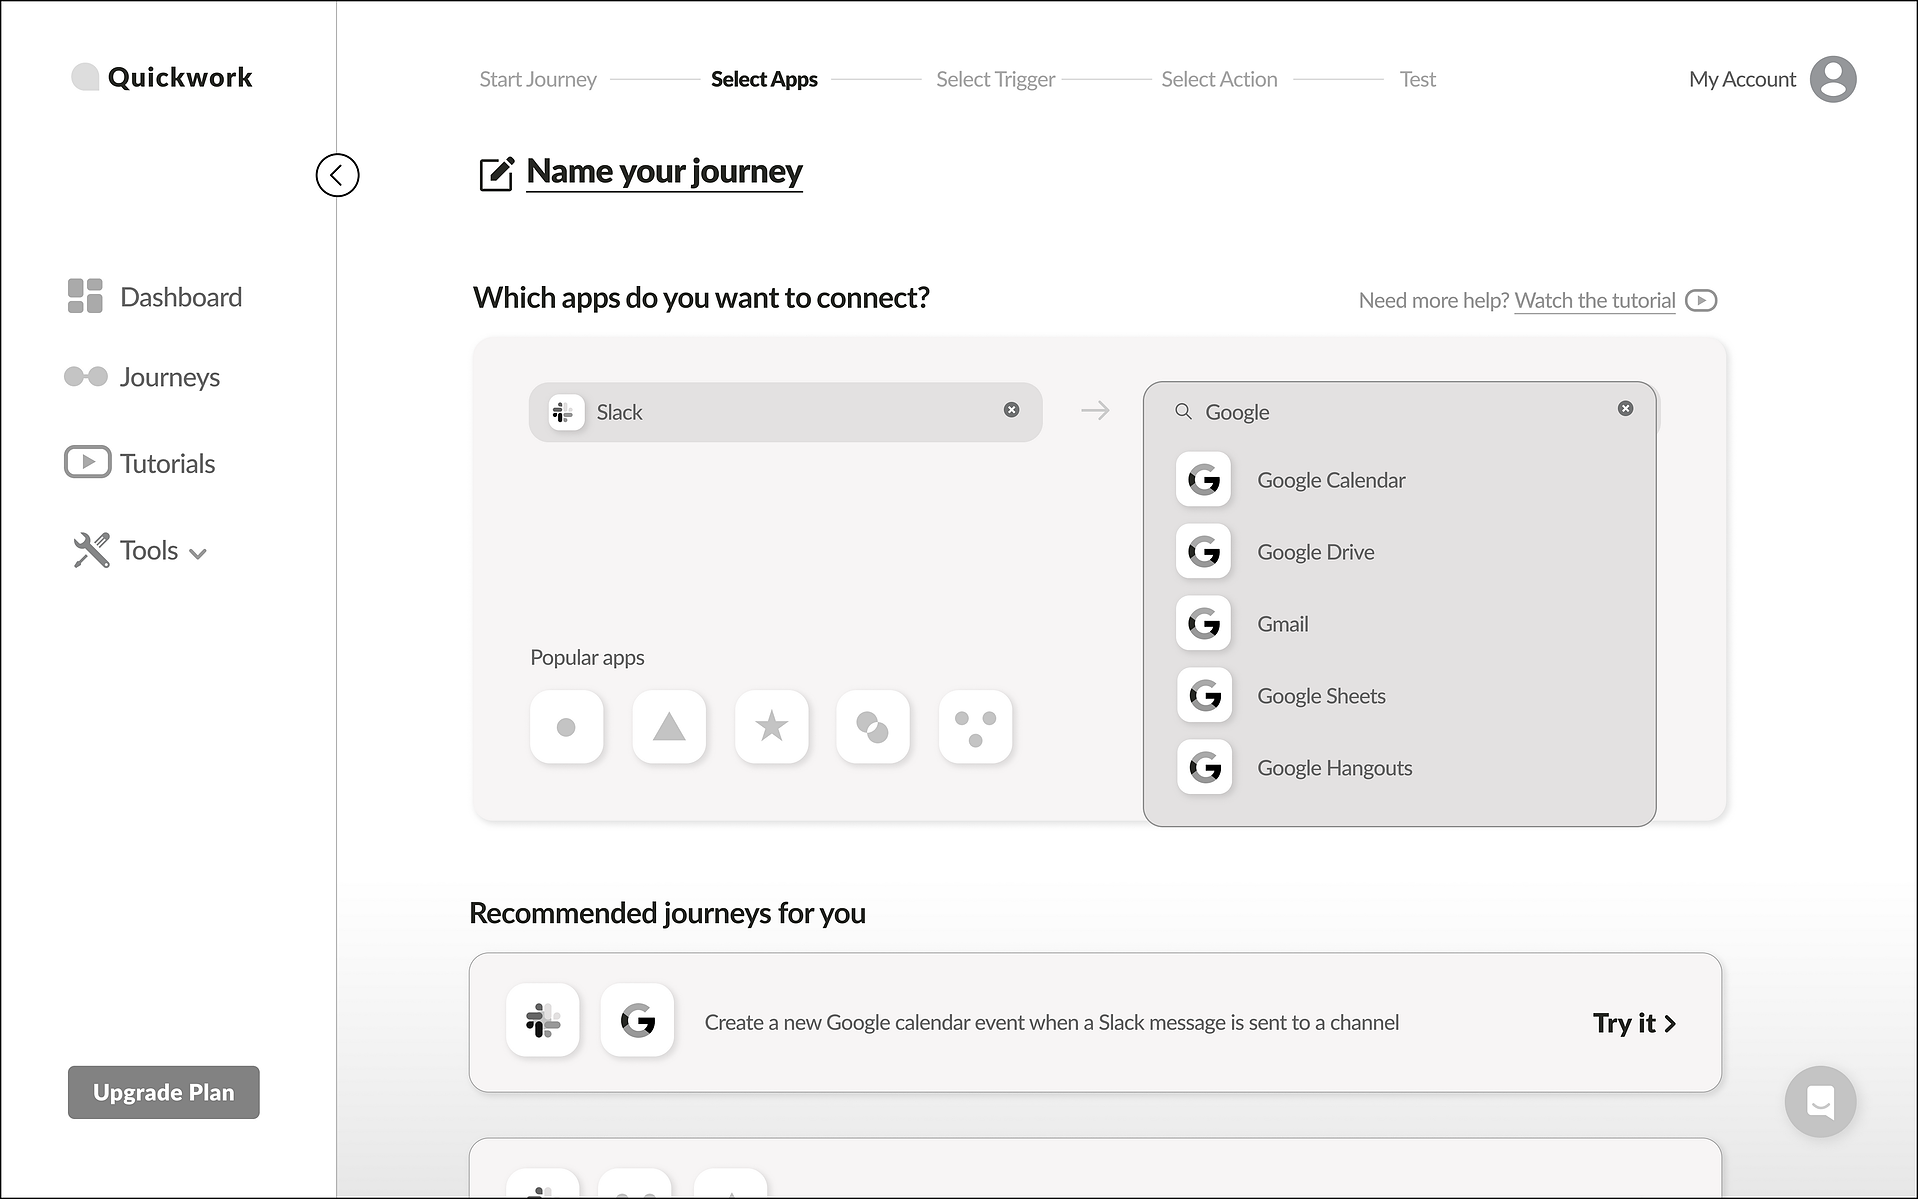Screen dimensions: 1918x1199
Task: Click the Slack icon in recommended journey
Action: pyautogui.click(x=543, y=1021)
